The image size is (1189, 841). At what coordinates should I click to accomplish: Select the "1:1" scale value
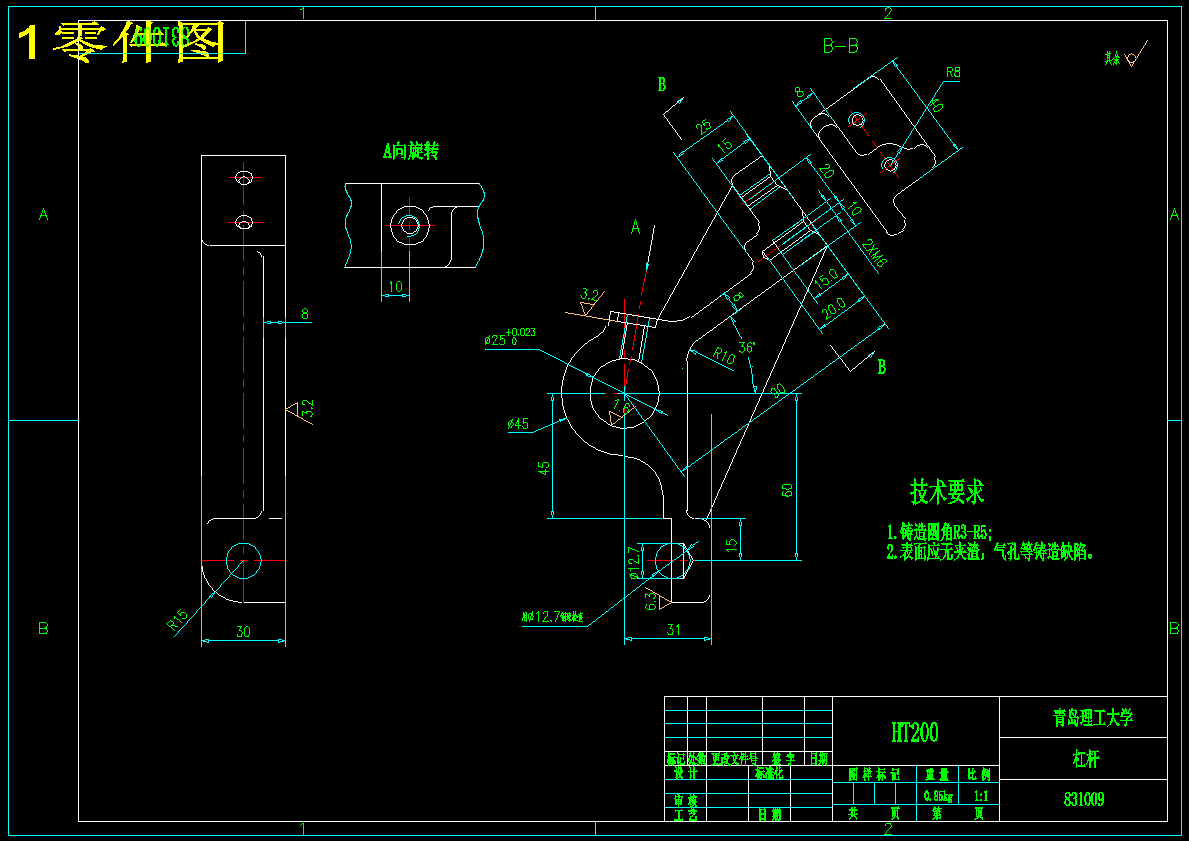pos(980,796)
